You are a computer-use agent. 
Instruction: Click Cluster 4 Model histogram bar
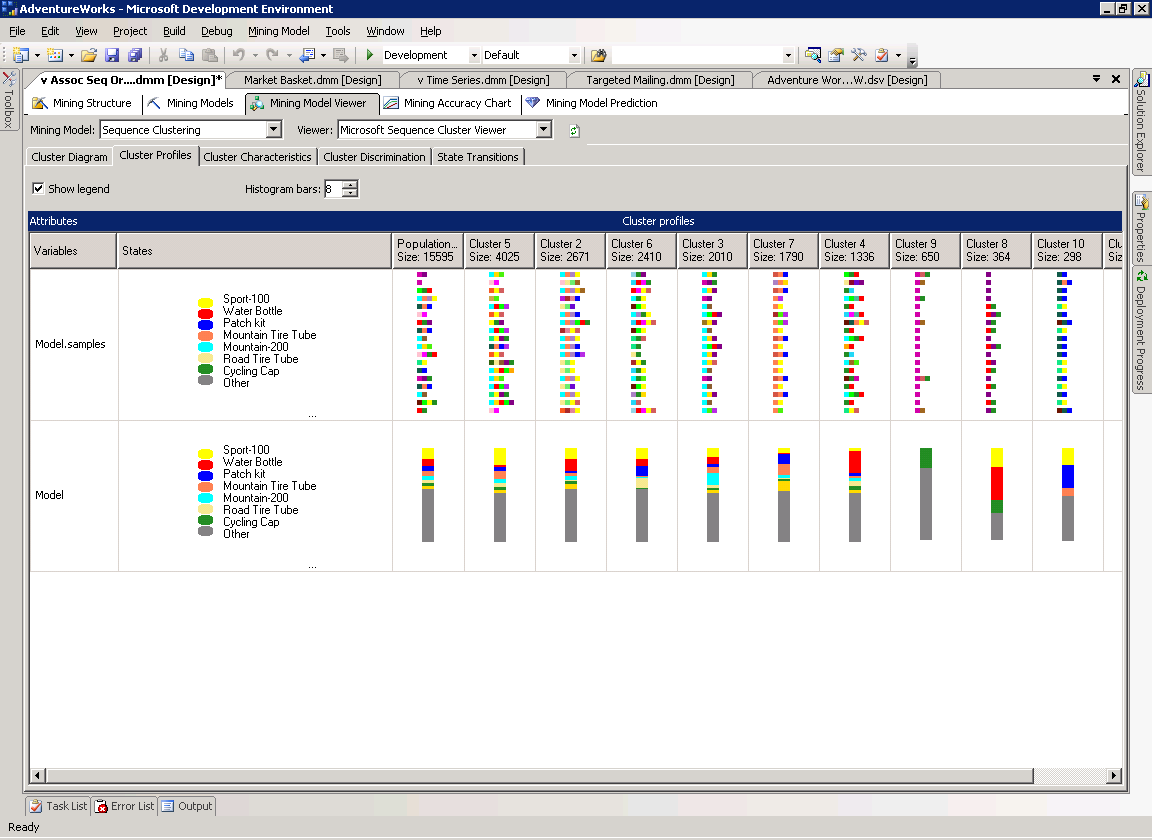click(x=854, y=495)
